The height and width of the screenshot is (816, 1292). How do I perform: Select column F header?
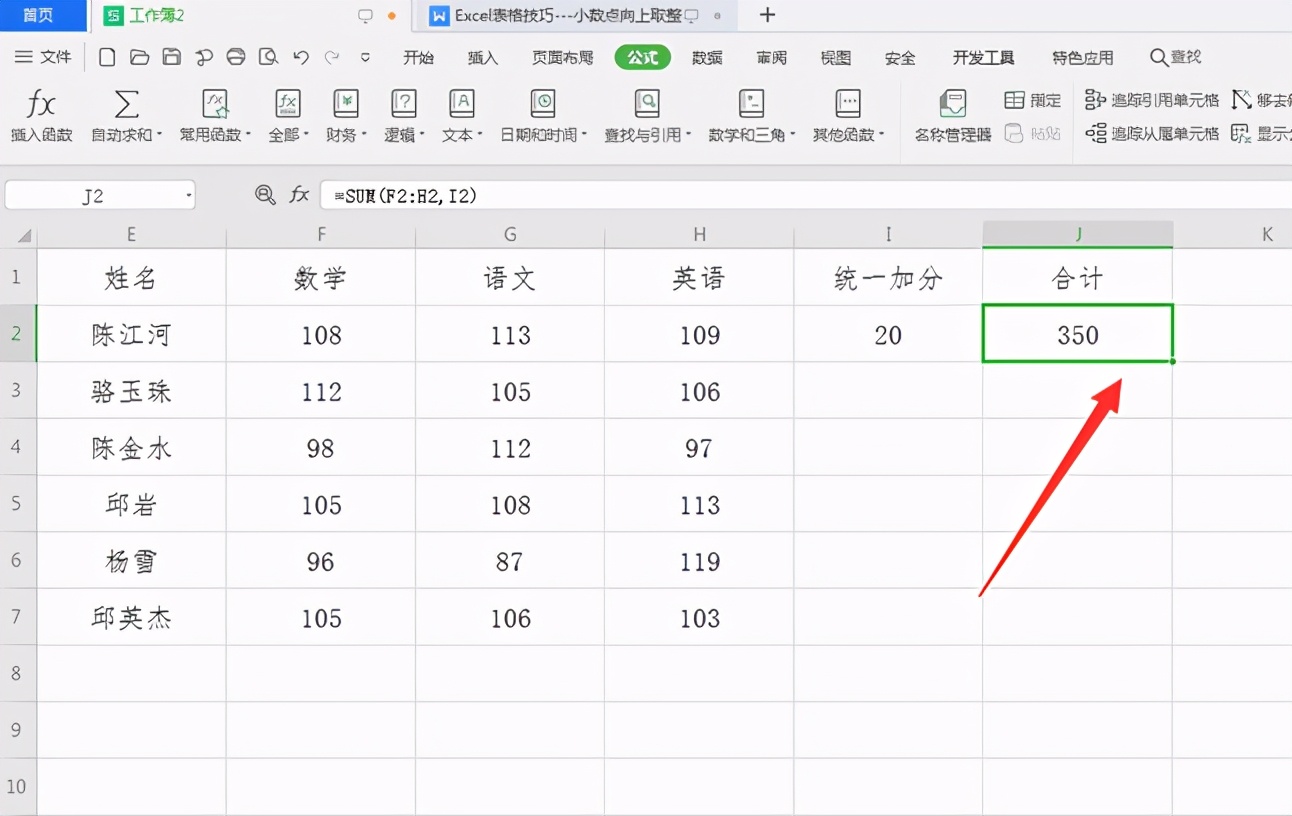pos(321,234)
